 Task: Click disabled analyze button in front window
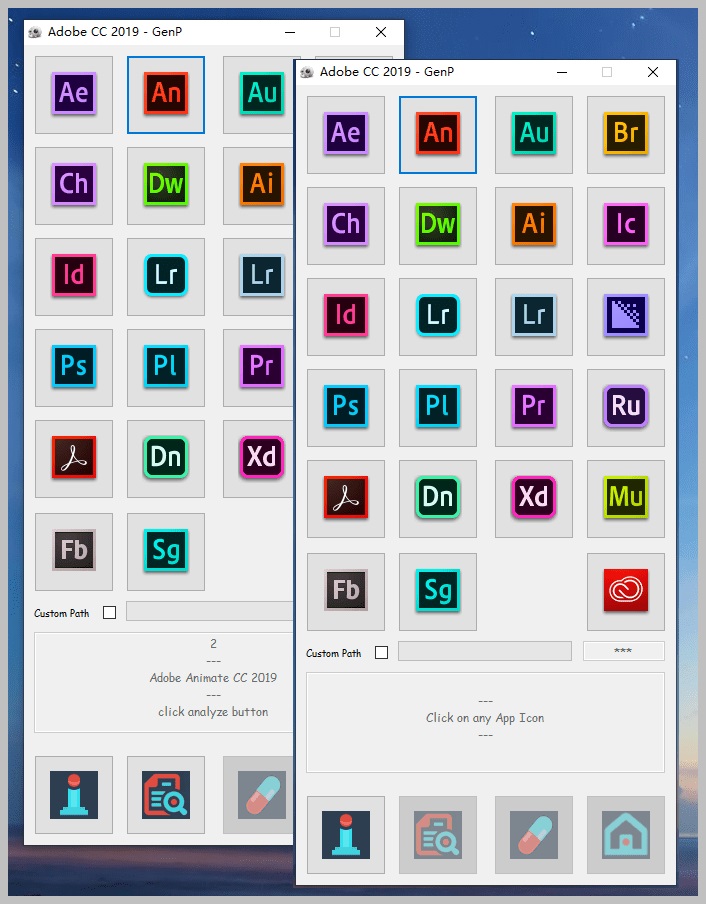coord(438,835)
